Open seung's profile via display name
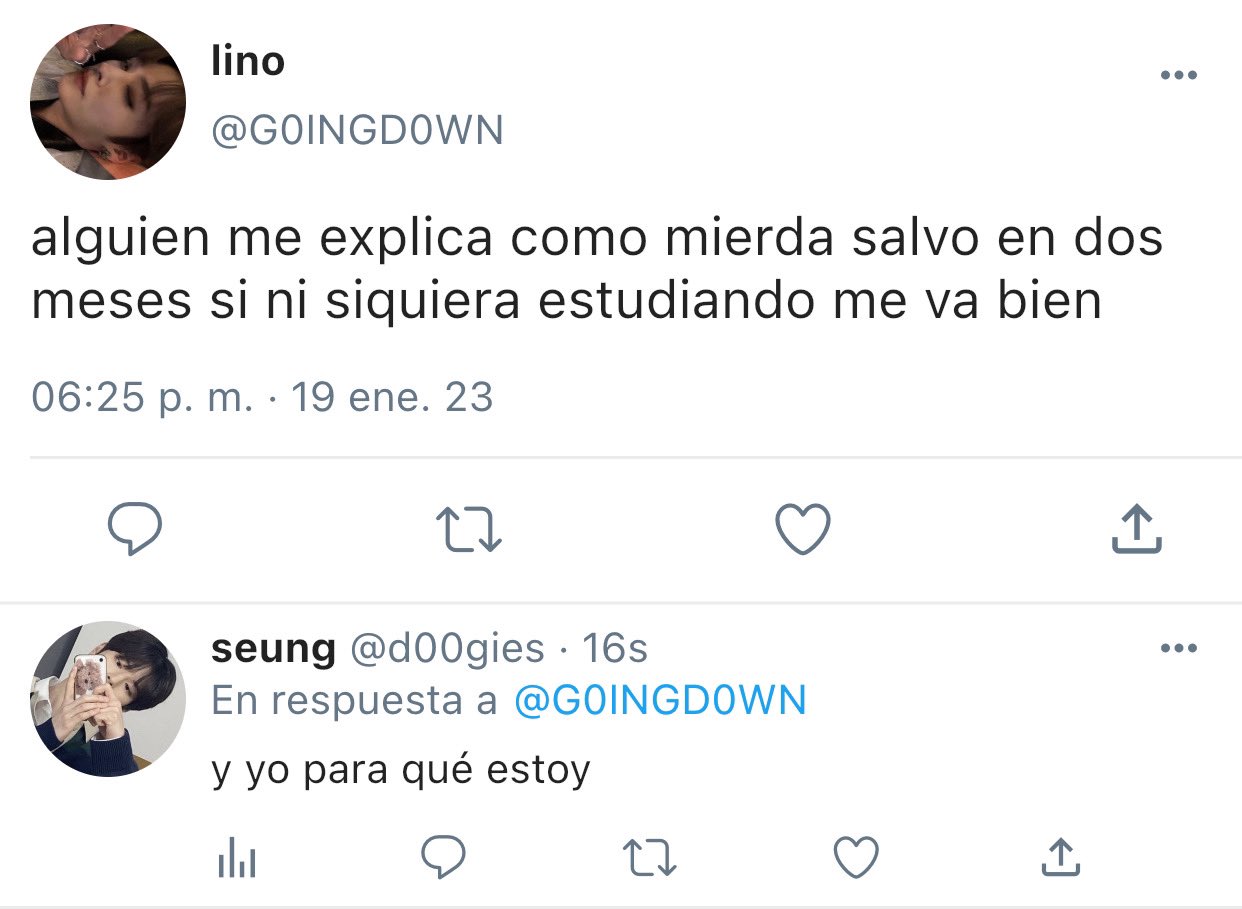Viewport: 1242px width, 909px height. coord(274,650)
